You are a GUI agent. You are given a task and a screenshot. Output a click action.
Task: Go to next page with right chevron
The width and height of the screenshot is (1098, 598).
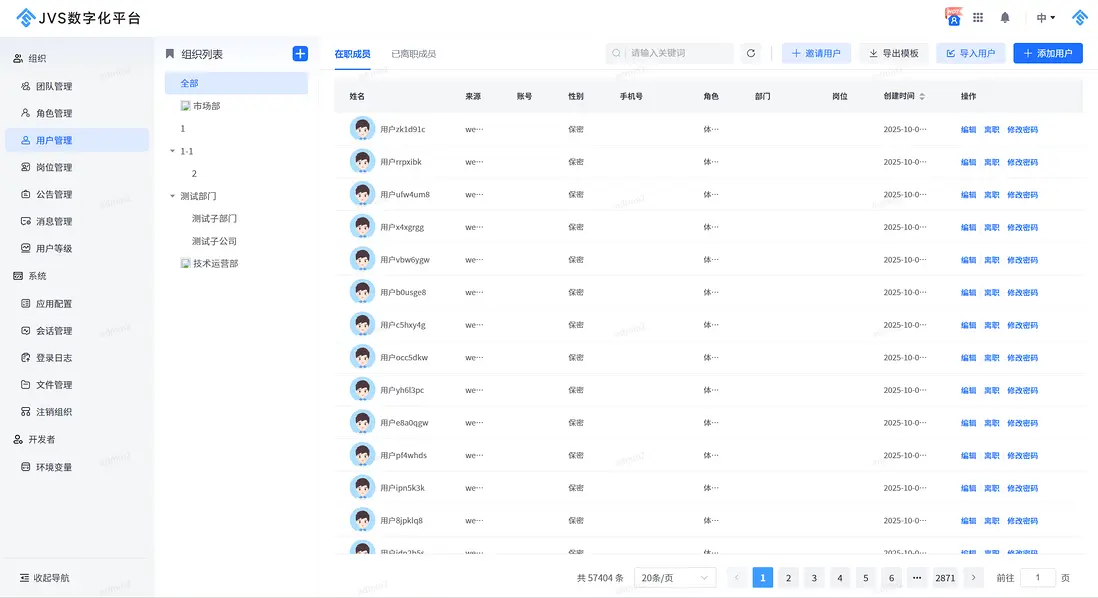(x=973, y=578)
